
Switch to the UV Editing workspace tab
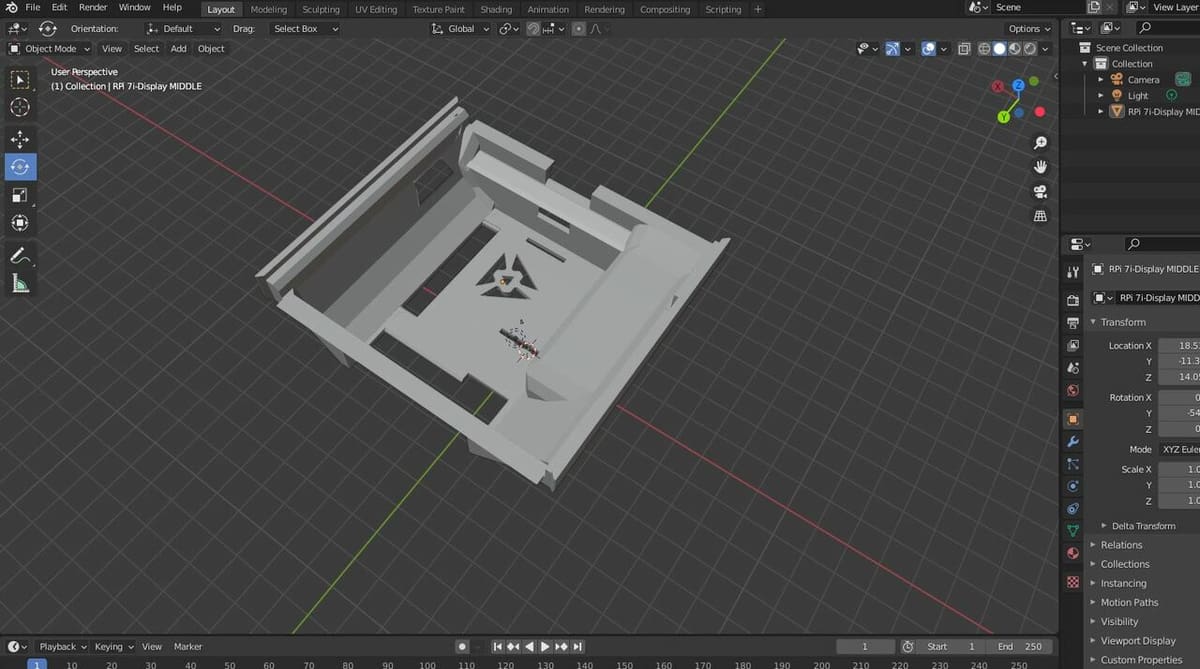coord(376,9)
